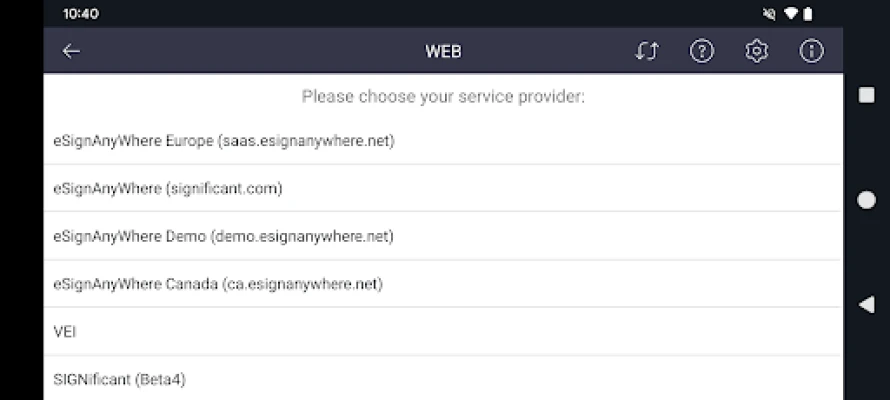Tap the battery status icon

point(807,14)
